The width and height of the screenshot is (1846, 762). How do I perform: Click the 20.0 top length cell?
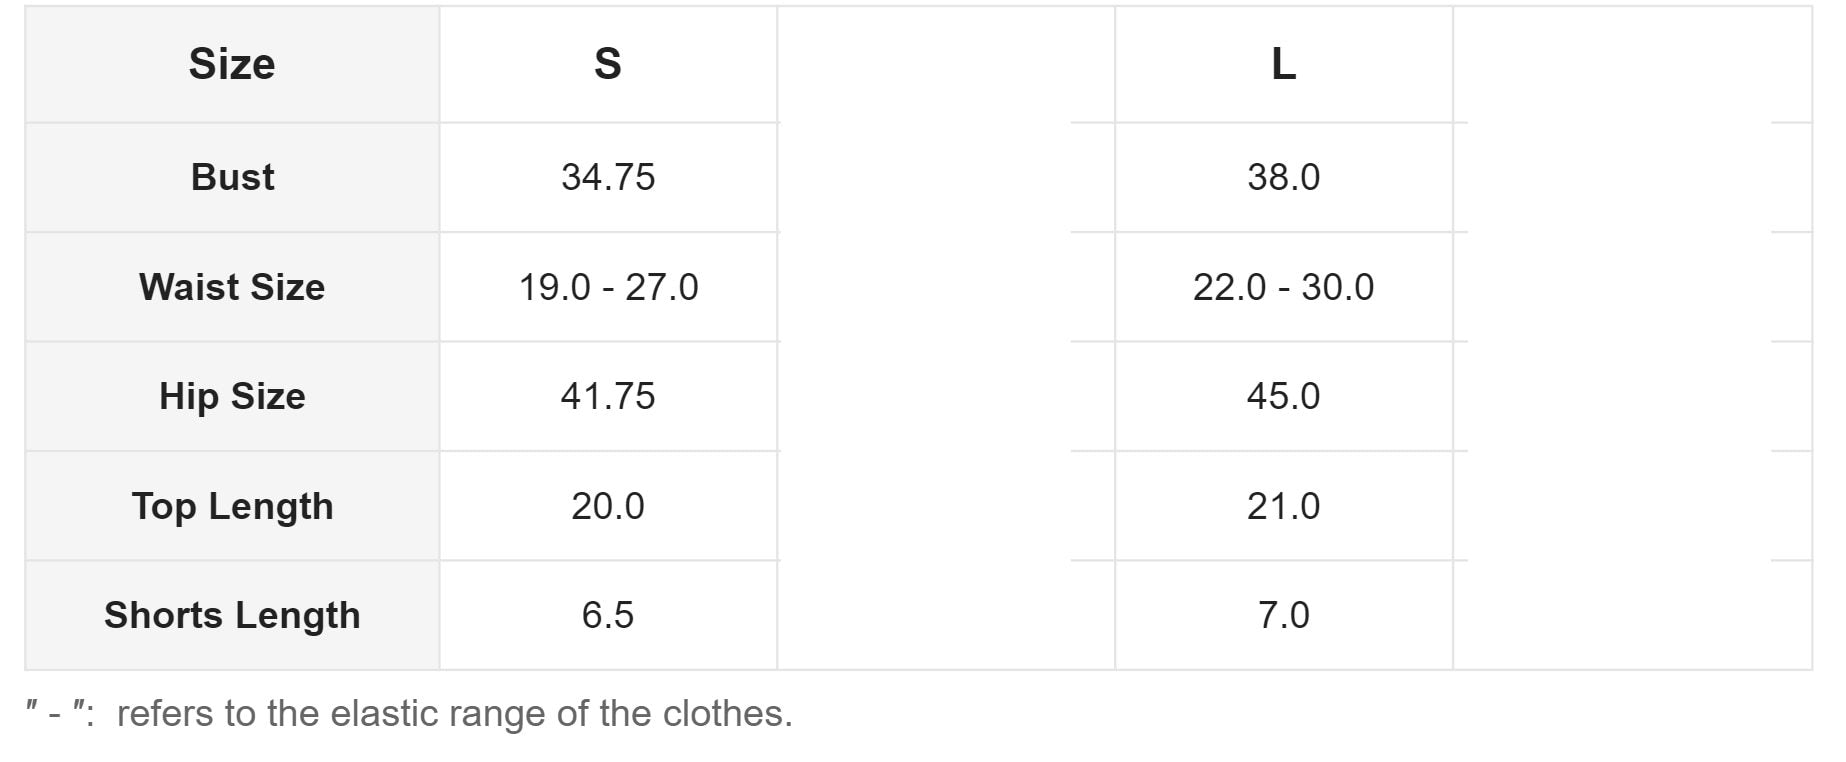608,506
